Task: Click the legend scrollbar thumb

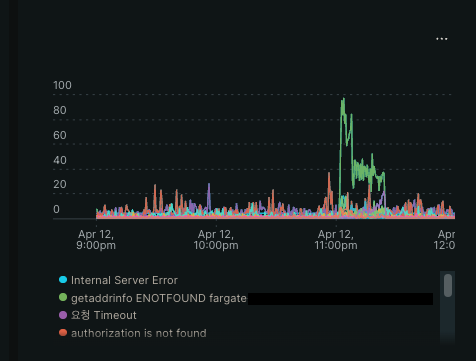Action: point(448,285)
